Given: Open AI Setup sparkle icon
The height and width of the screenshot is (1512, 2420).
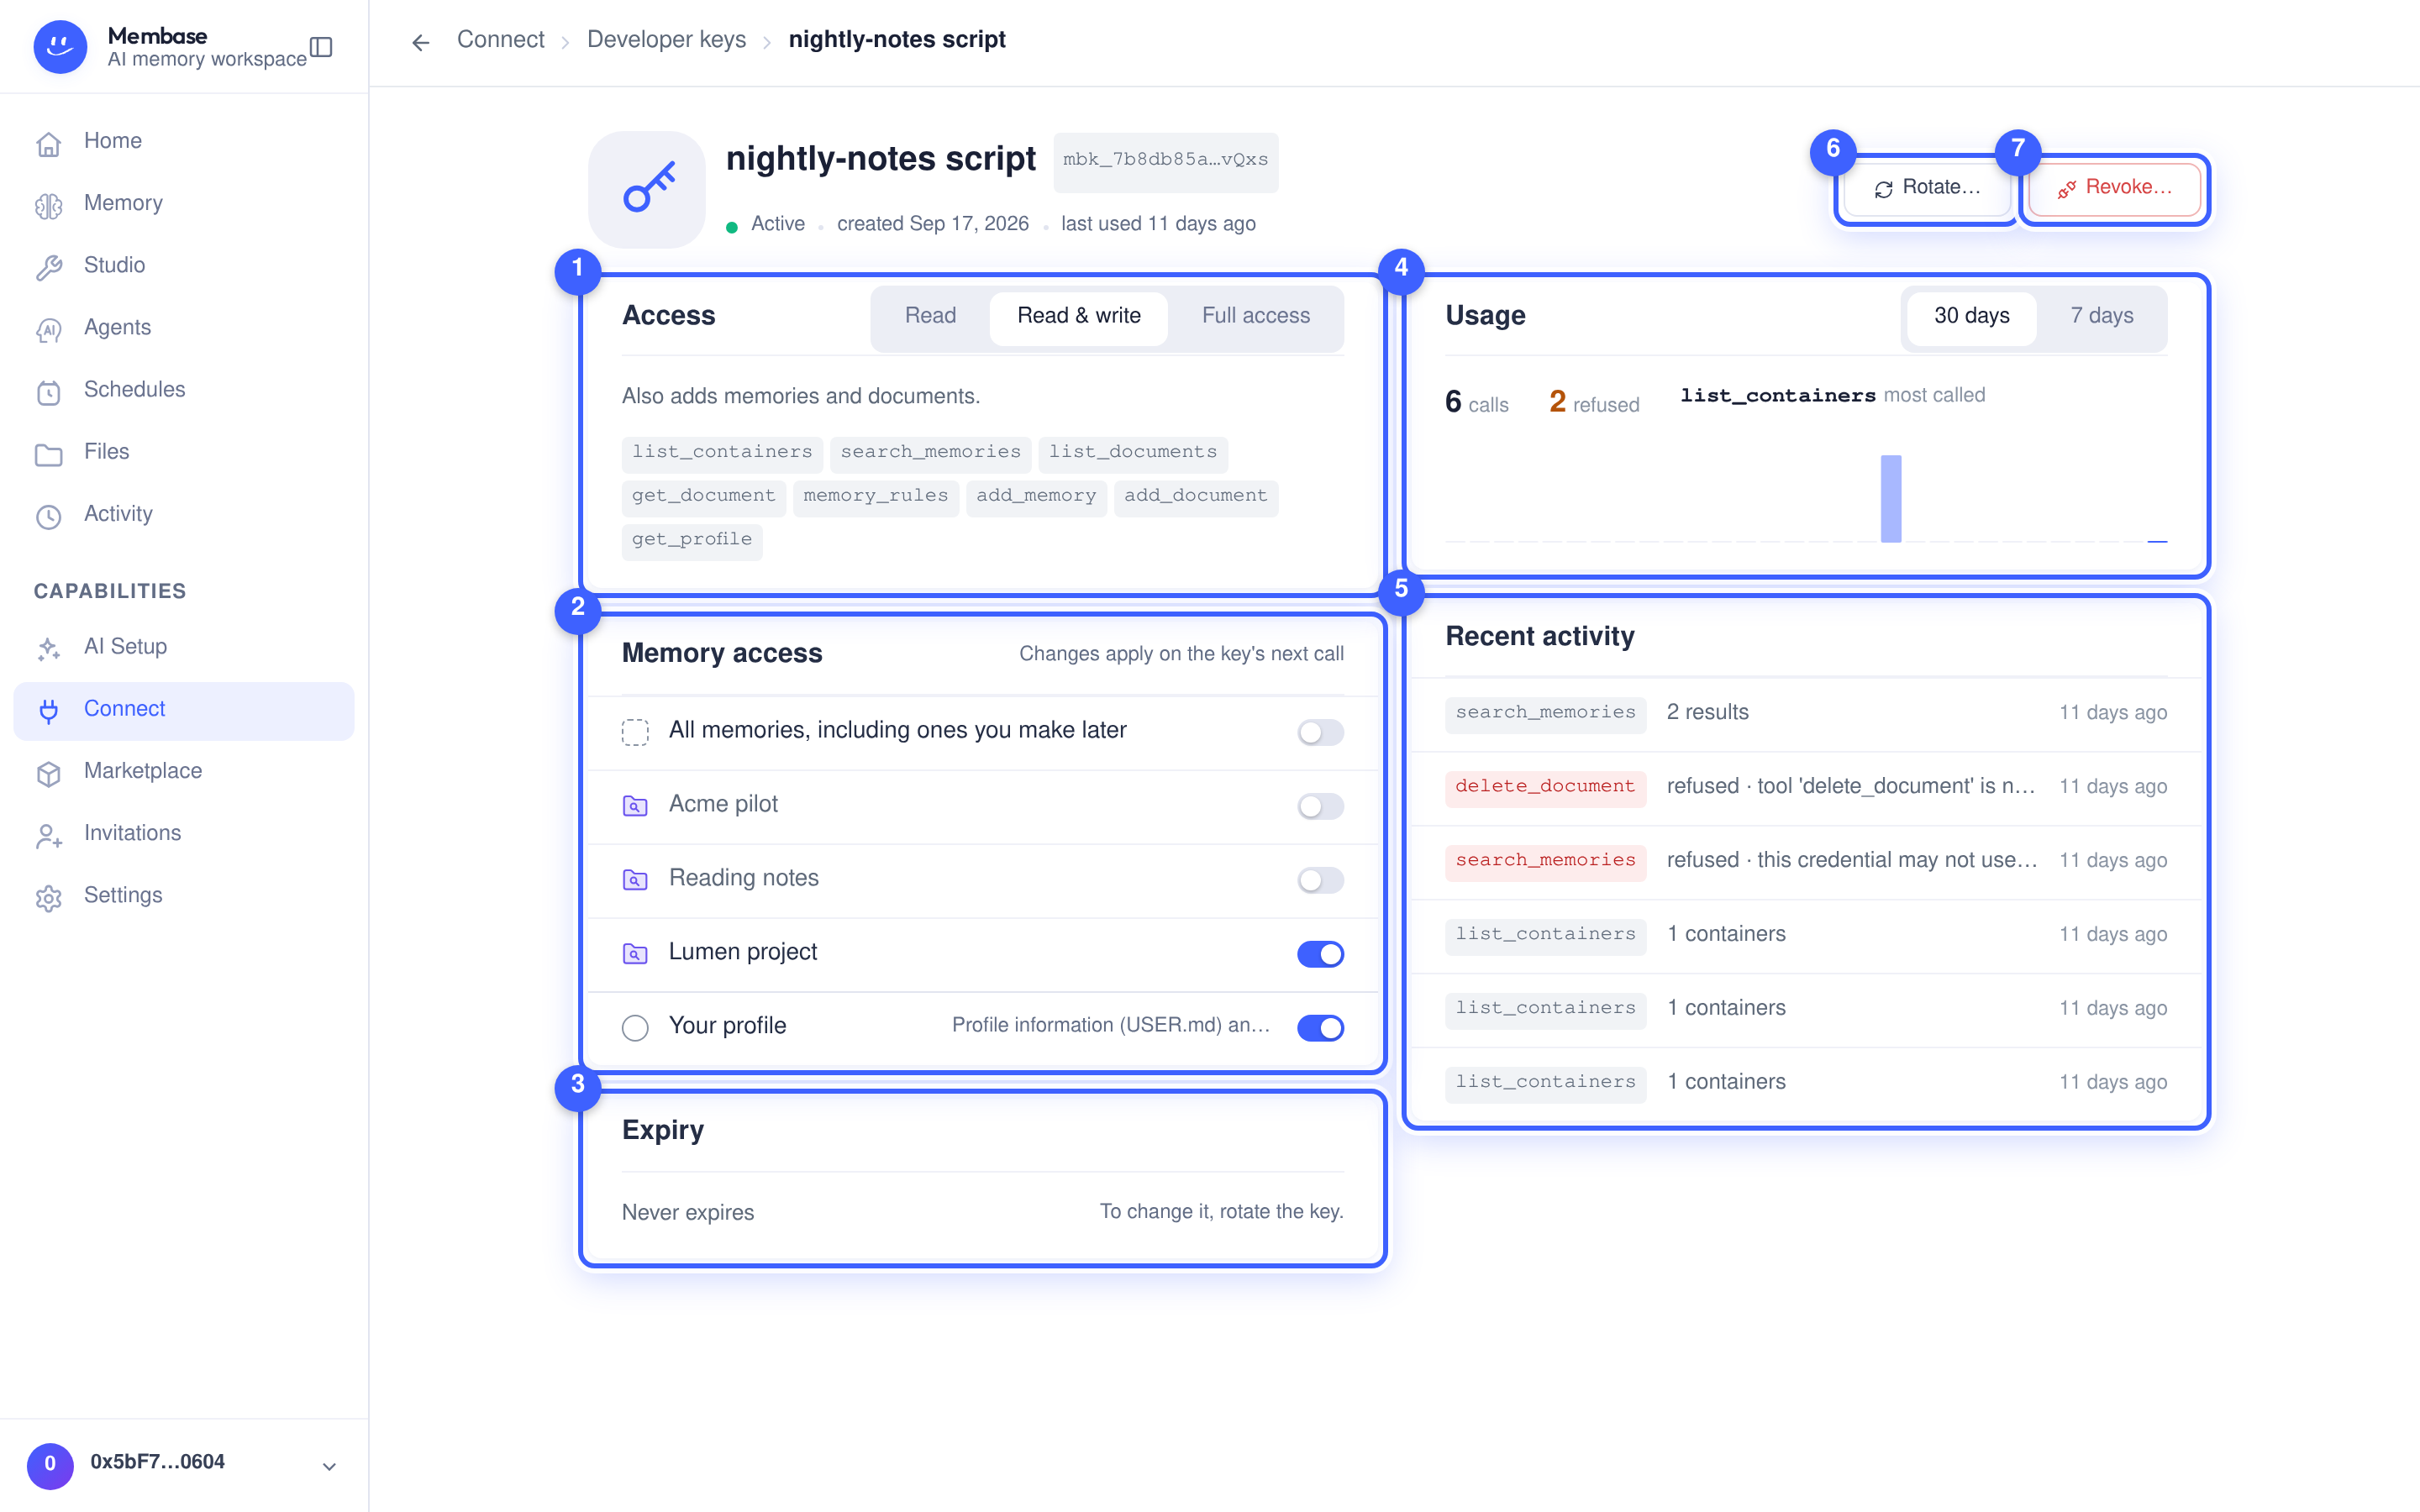Looking at the screenshot, I should [x=49, y=648].
